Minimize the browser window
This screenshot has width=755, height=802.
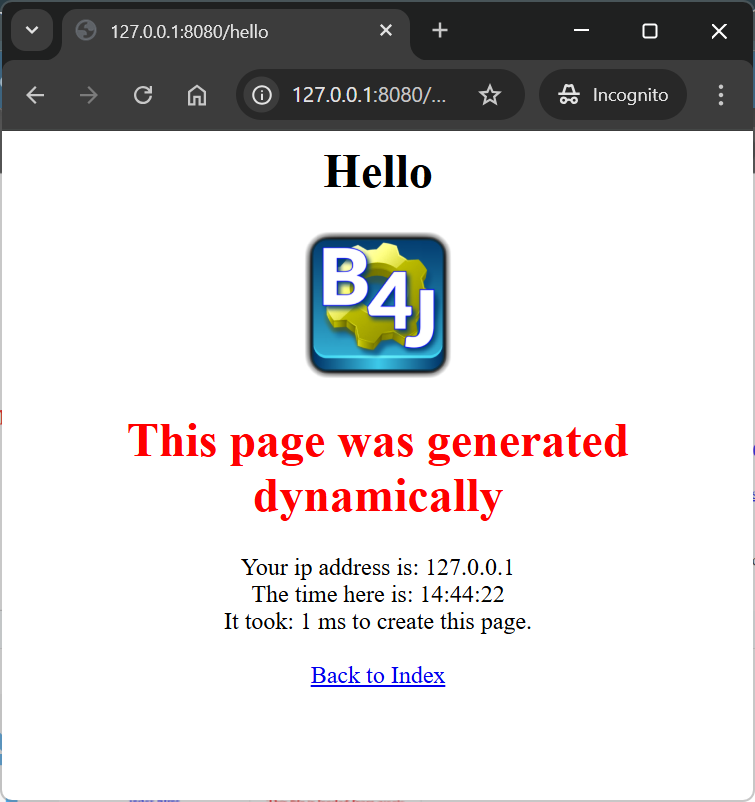point(581,31)
